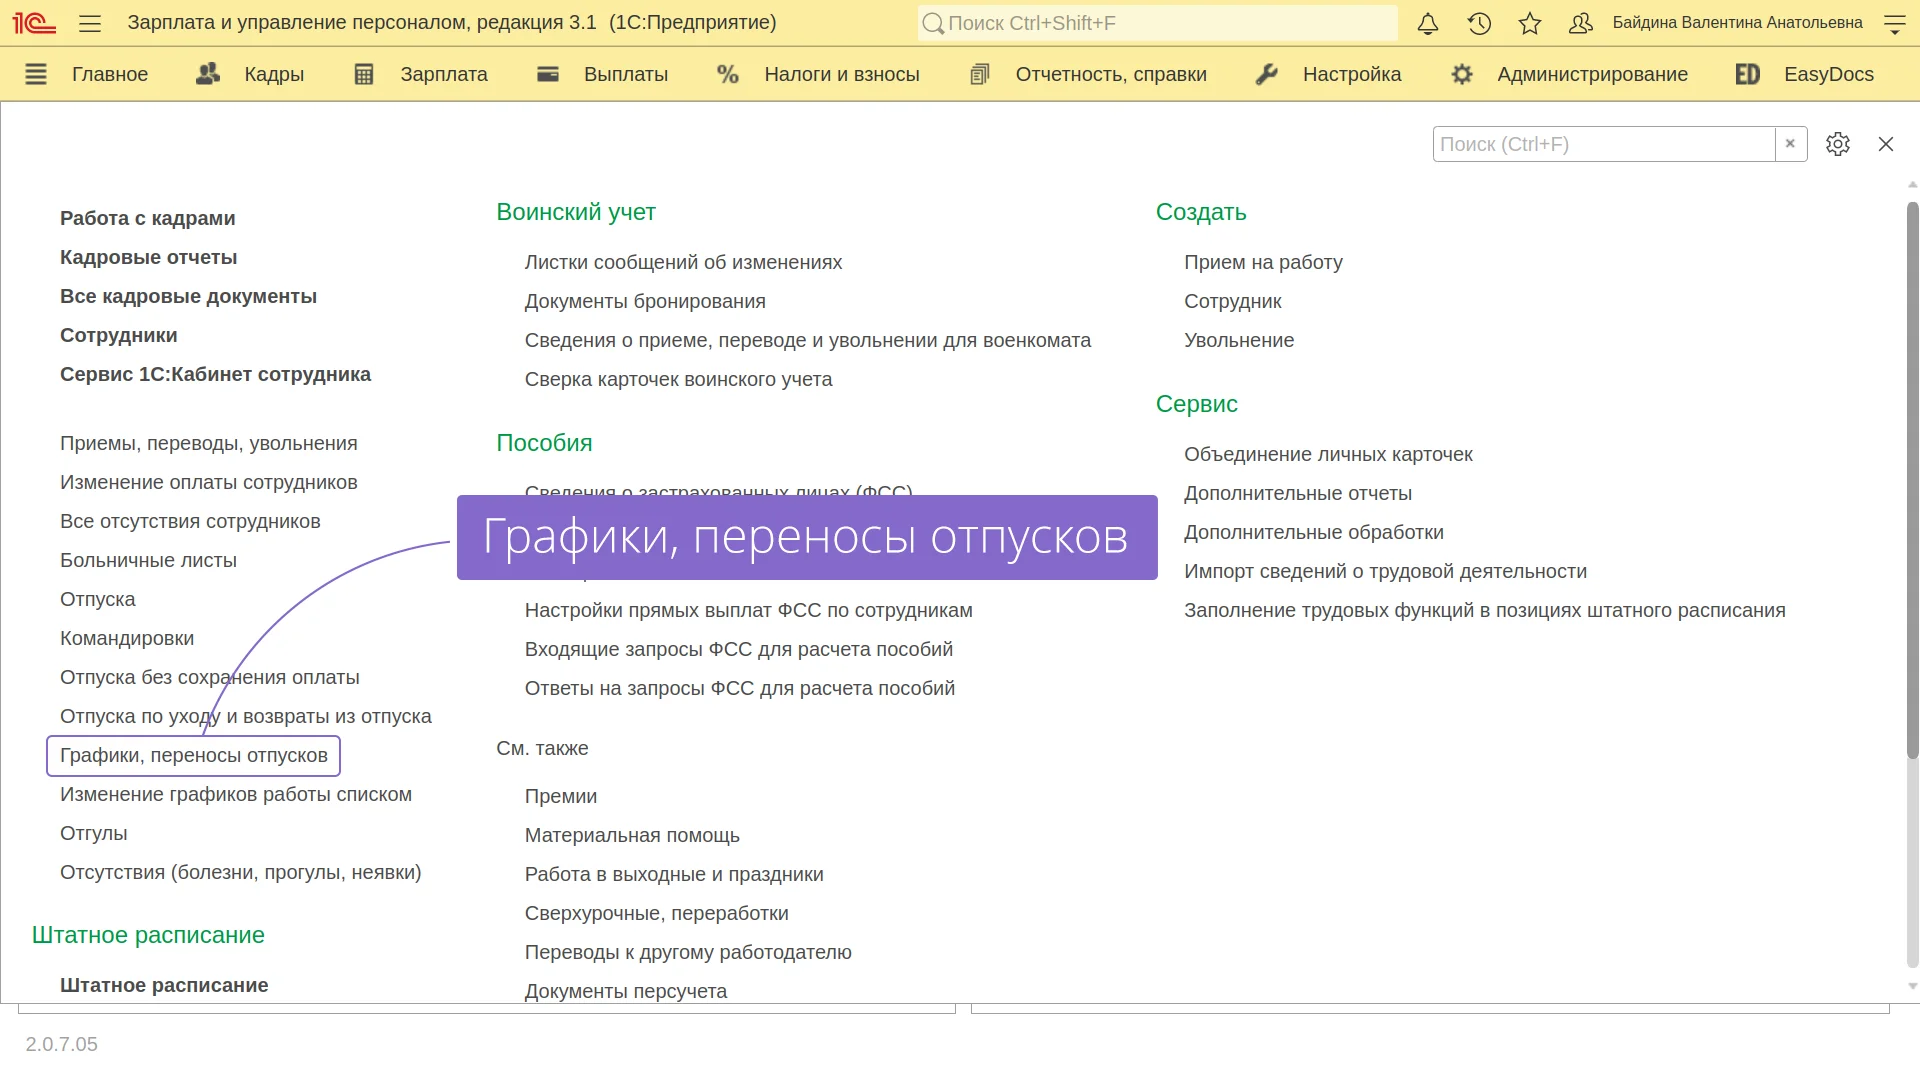Expand the top-right service menu arrow
Screen dimensions: 1920x1080
coord(1894,24)
